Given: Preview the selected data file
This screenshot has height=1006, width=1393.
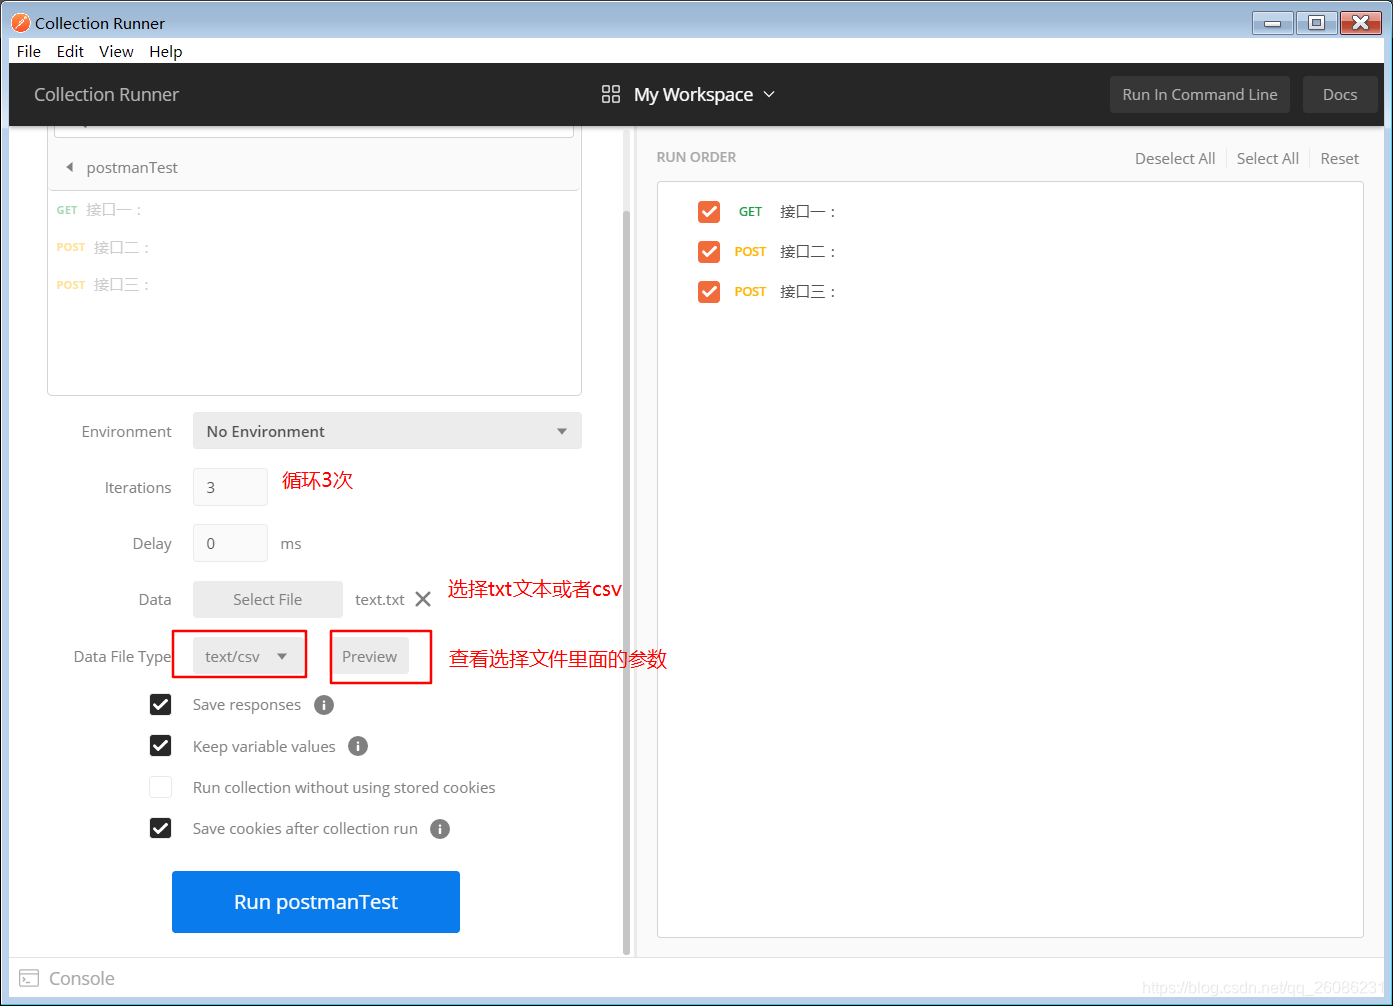Looking at the screenshot, I should click(370, 656).
